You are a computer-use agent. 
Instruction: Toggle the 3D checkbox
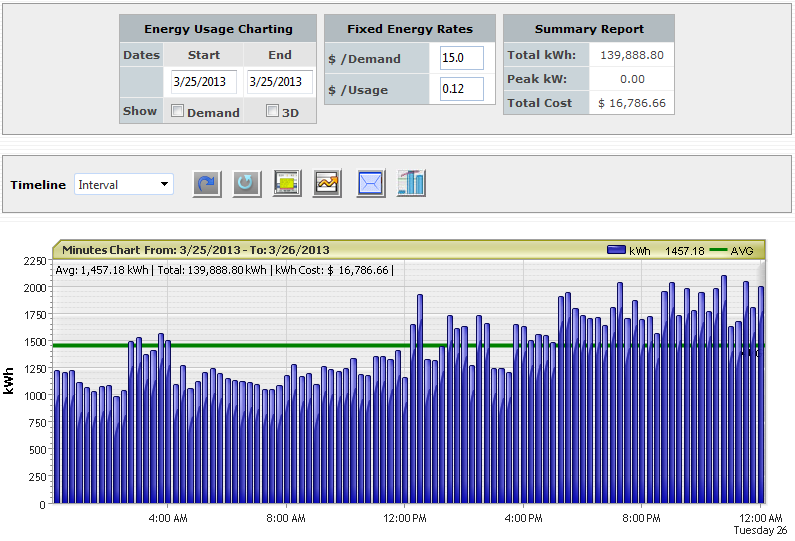(272, 111)
